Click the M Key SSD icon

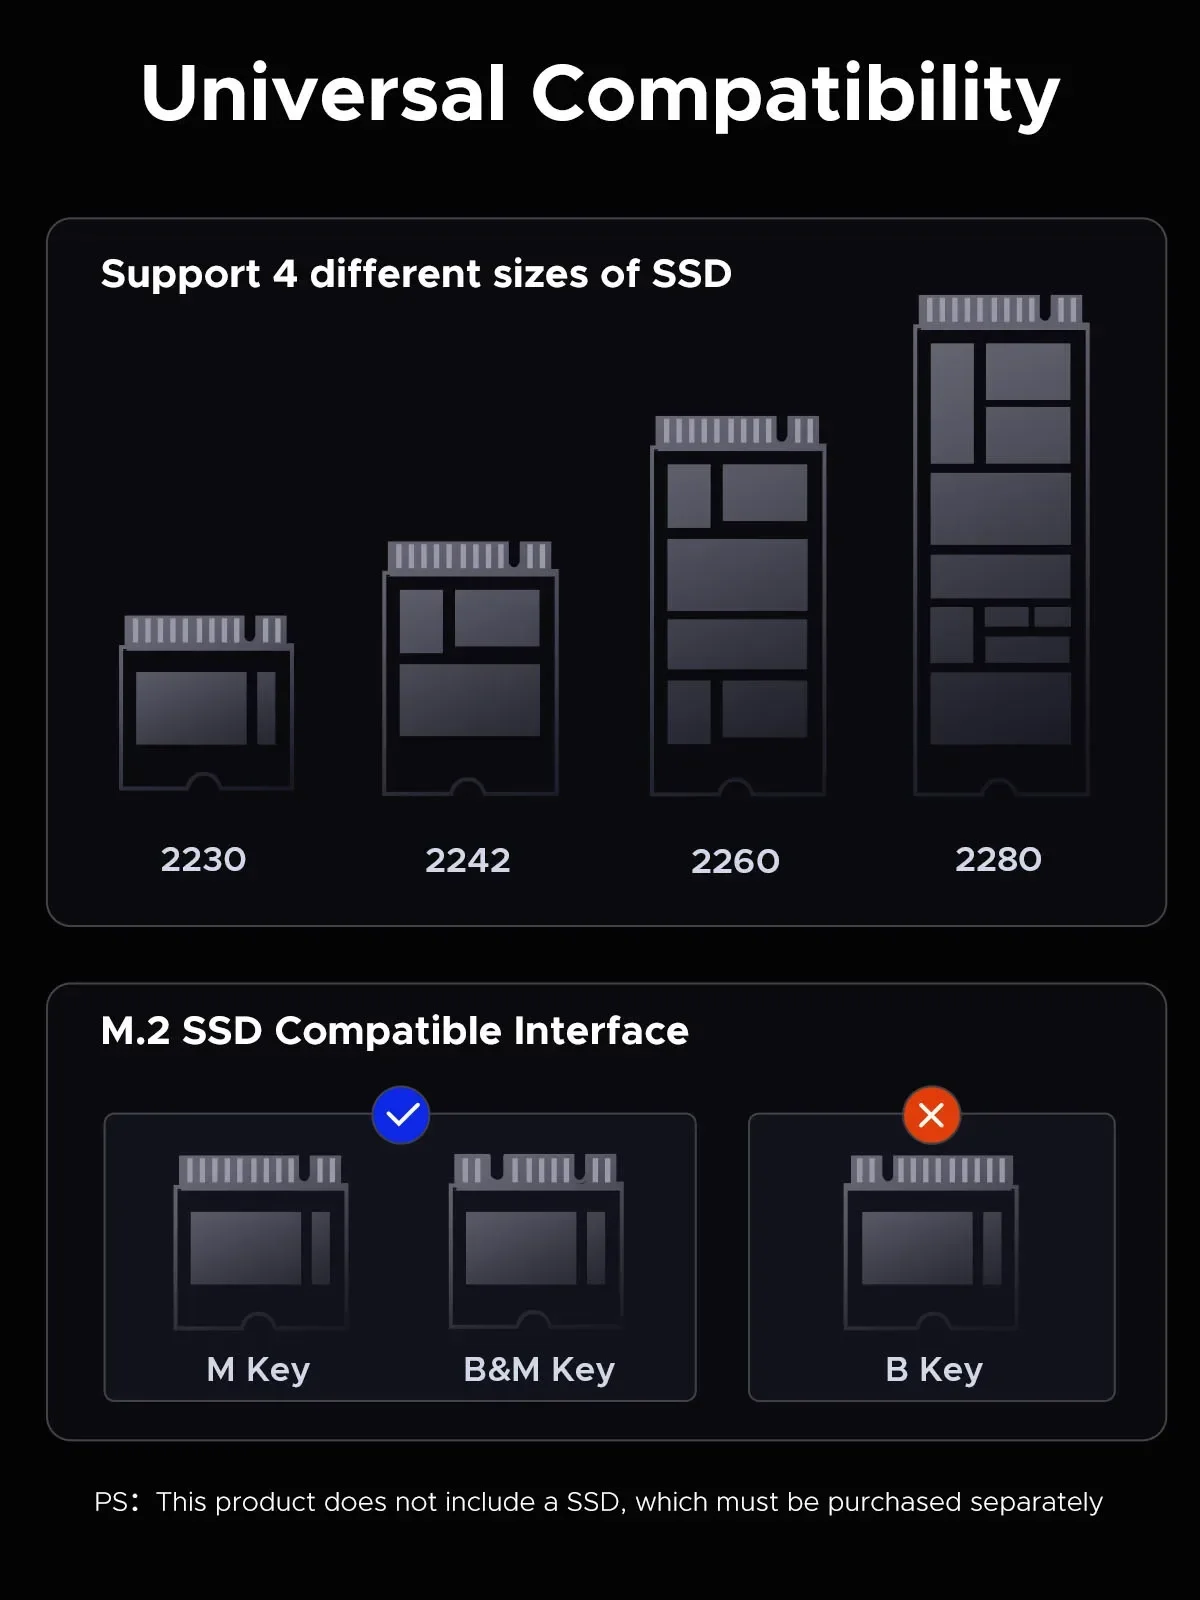coord(260,1243)
